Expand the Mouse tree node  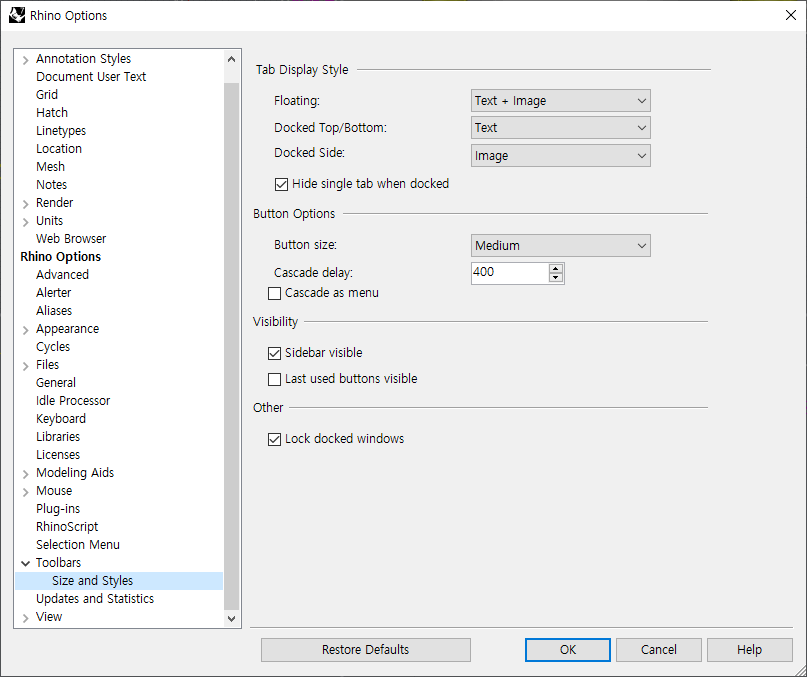[x=25, y=492]
